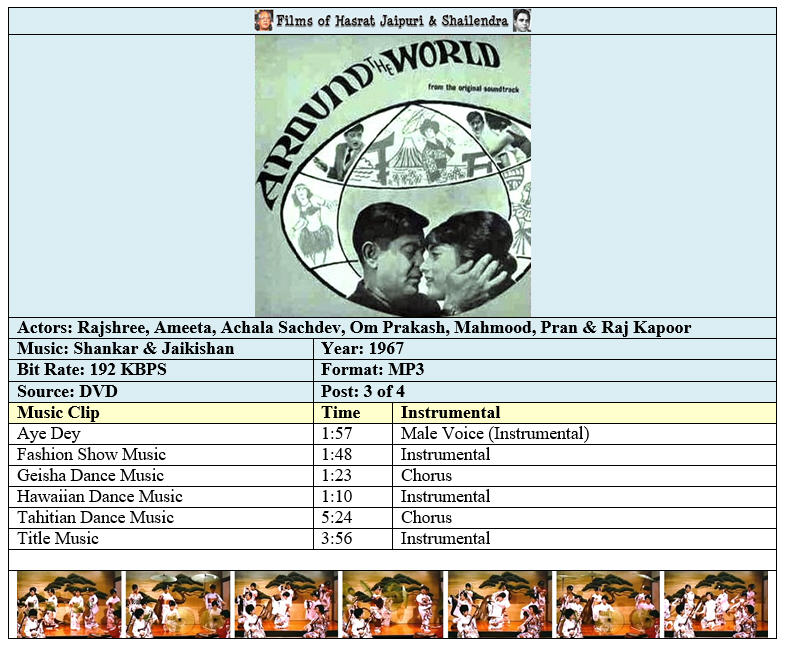Click the 'Instrumental' column header
The height and width of the screenshot is (647, 786).
click(x=584, y=413)
